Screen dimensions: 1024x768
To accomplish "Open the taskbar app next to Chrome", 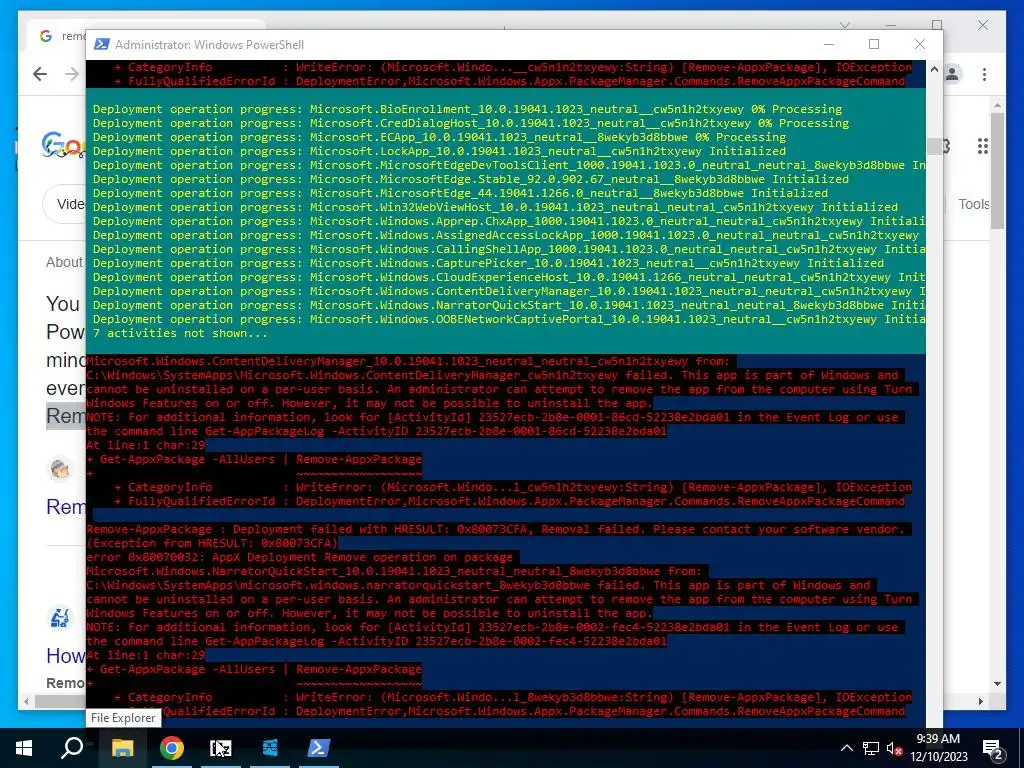I will (x=221, y=748).
